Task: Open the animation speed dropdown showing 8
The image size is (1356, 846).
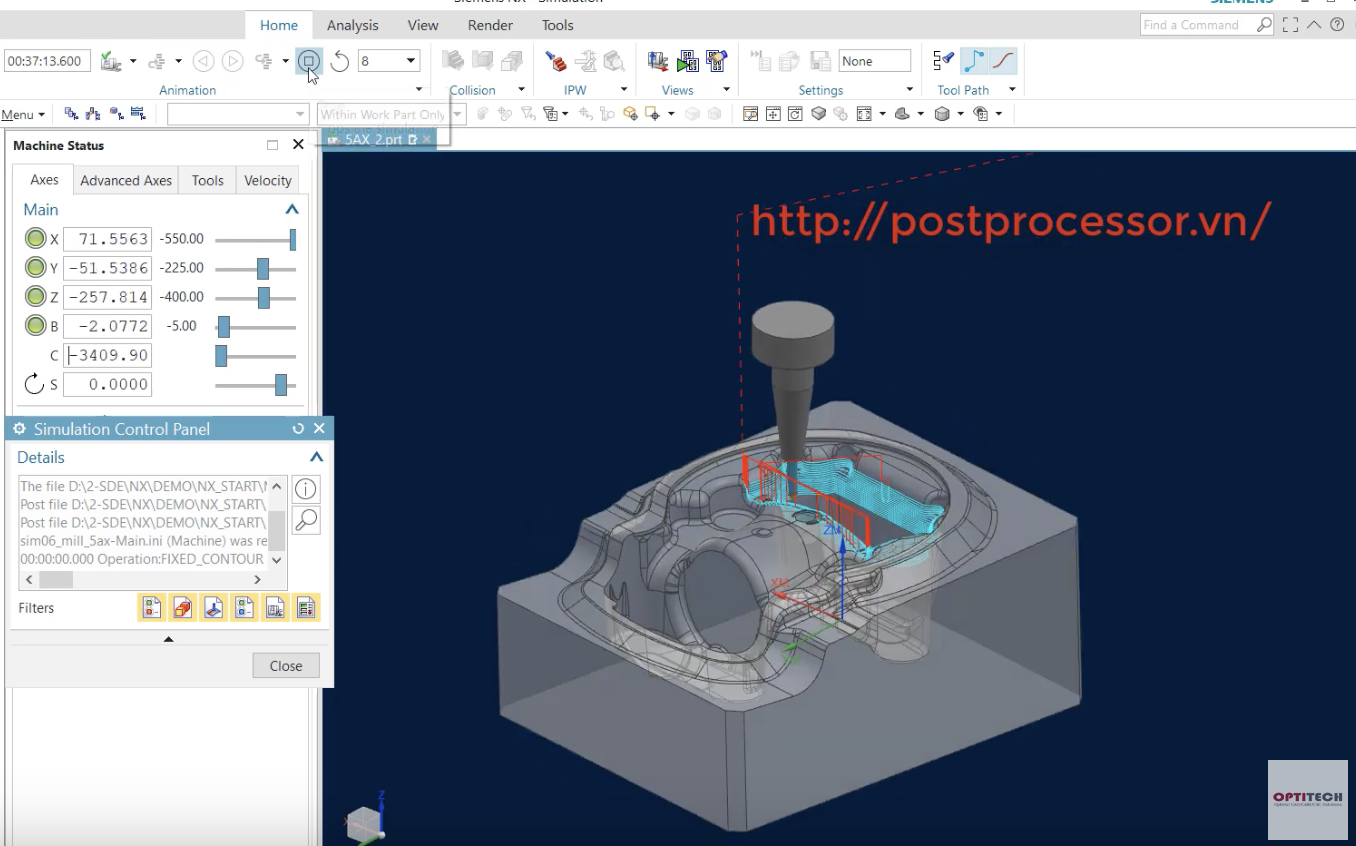Action: click(x=389, y=61)
